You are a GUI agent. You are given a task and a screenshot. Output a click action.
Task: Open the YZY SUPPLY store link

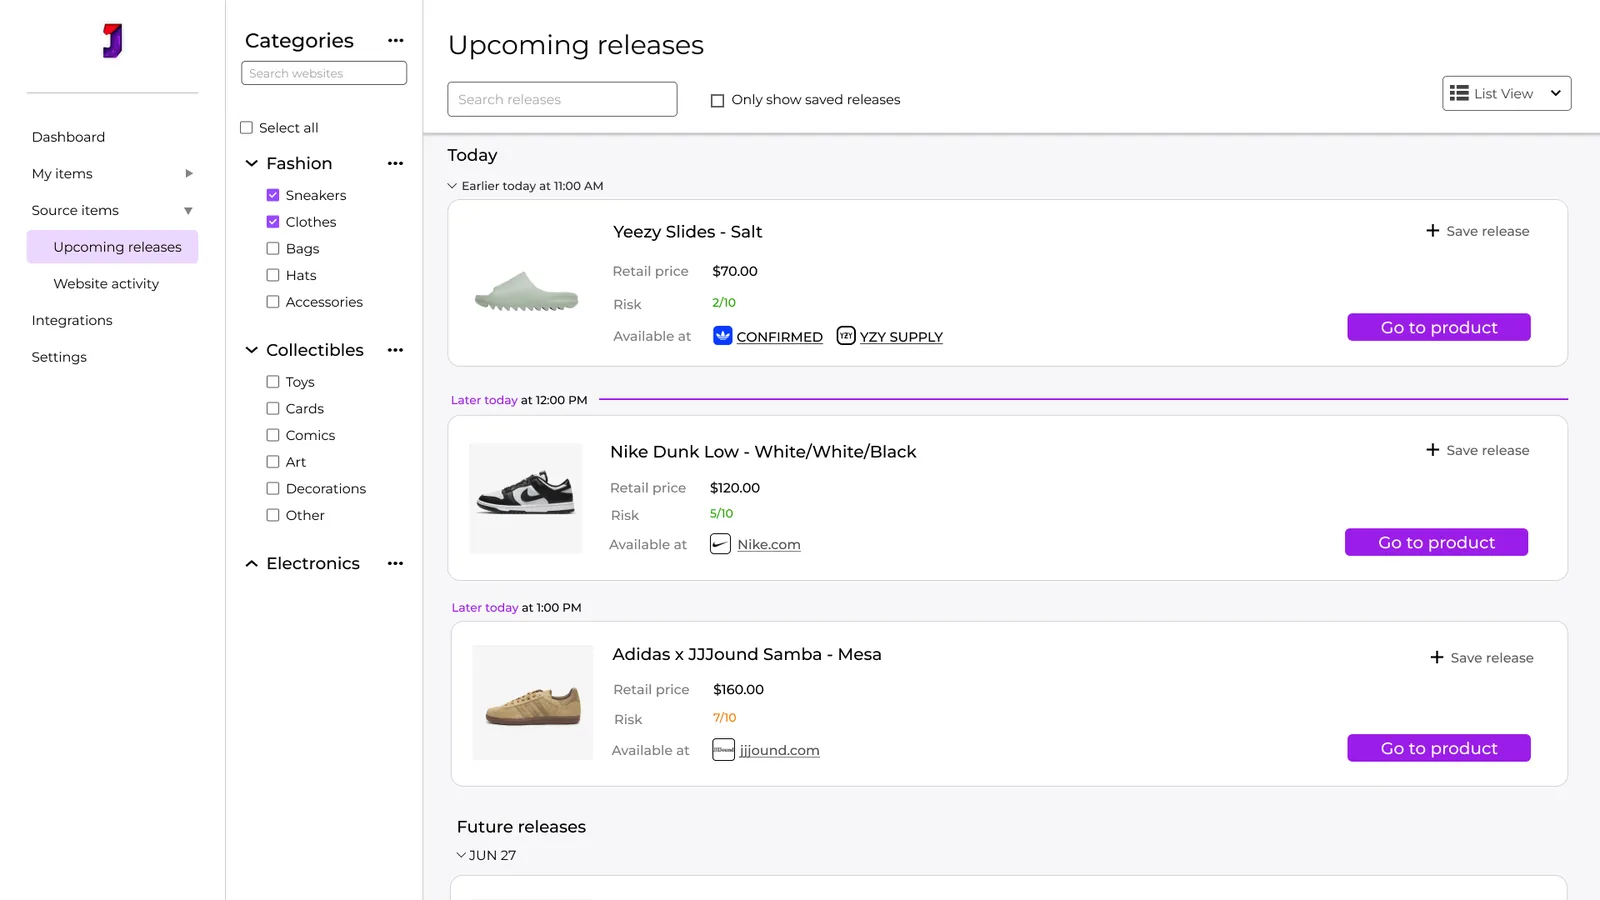pos(901,337)
